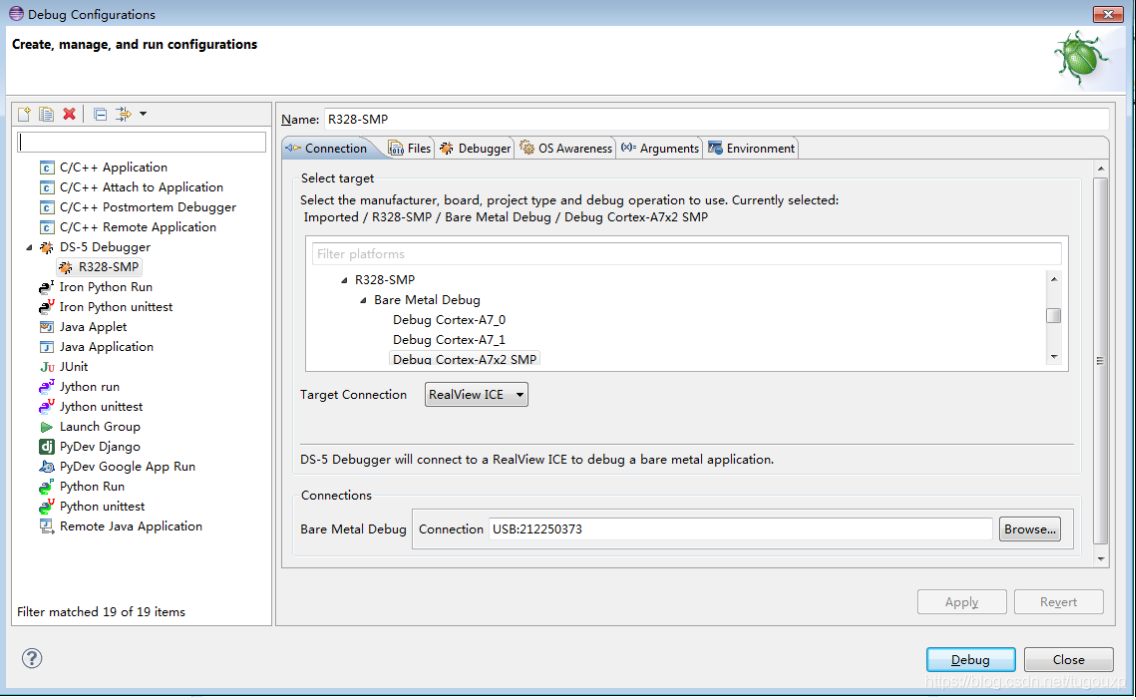Select the PyDev Google App Run entry
Viewport: 1136px width, 700px height.
[x=128, y=467]
